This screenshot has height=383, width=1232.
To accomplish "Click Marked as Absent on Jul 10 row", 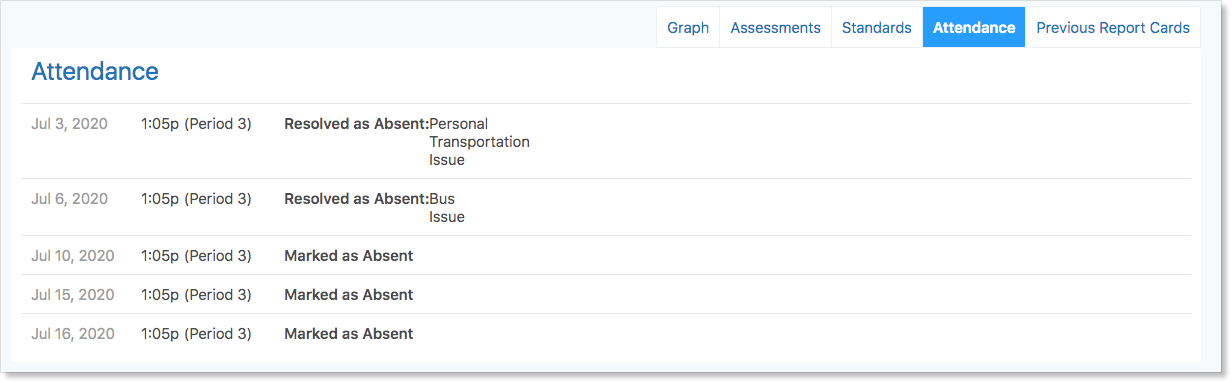I will pyautogui.click(x=348, y=256).
